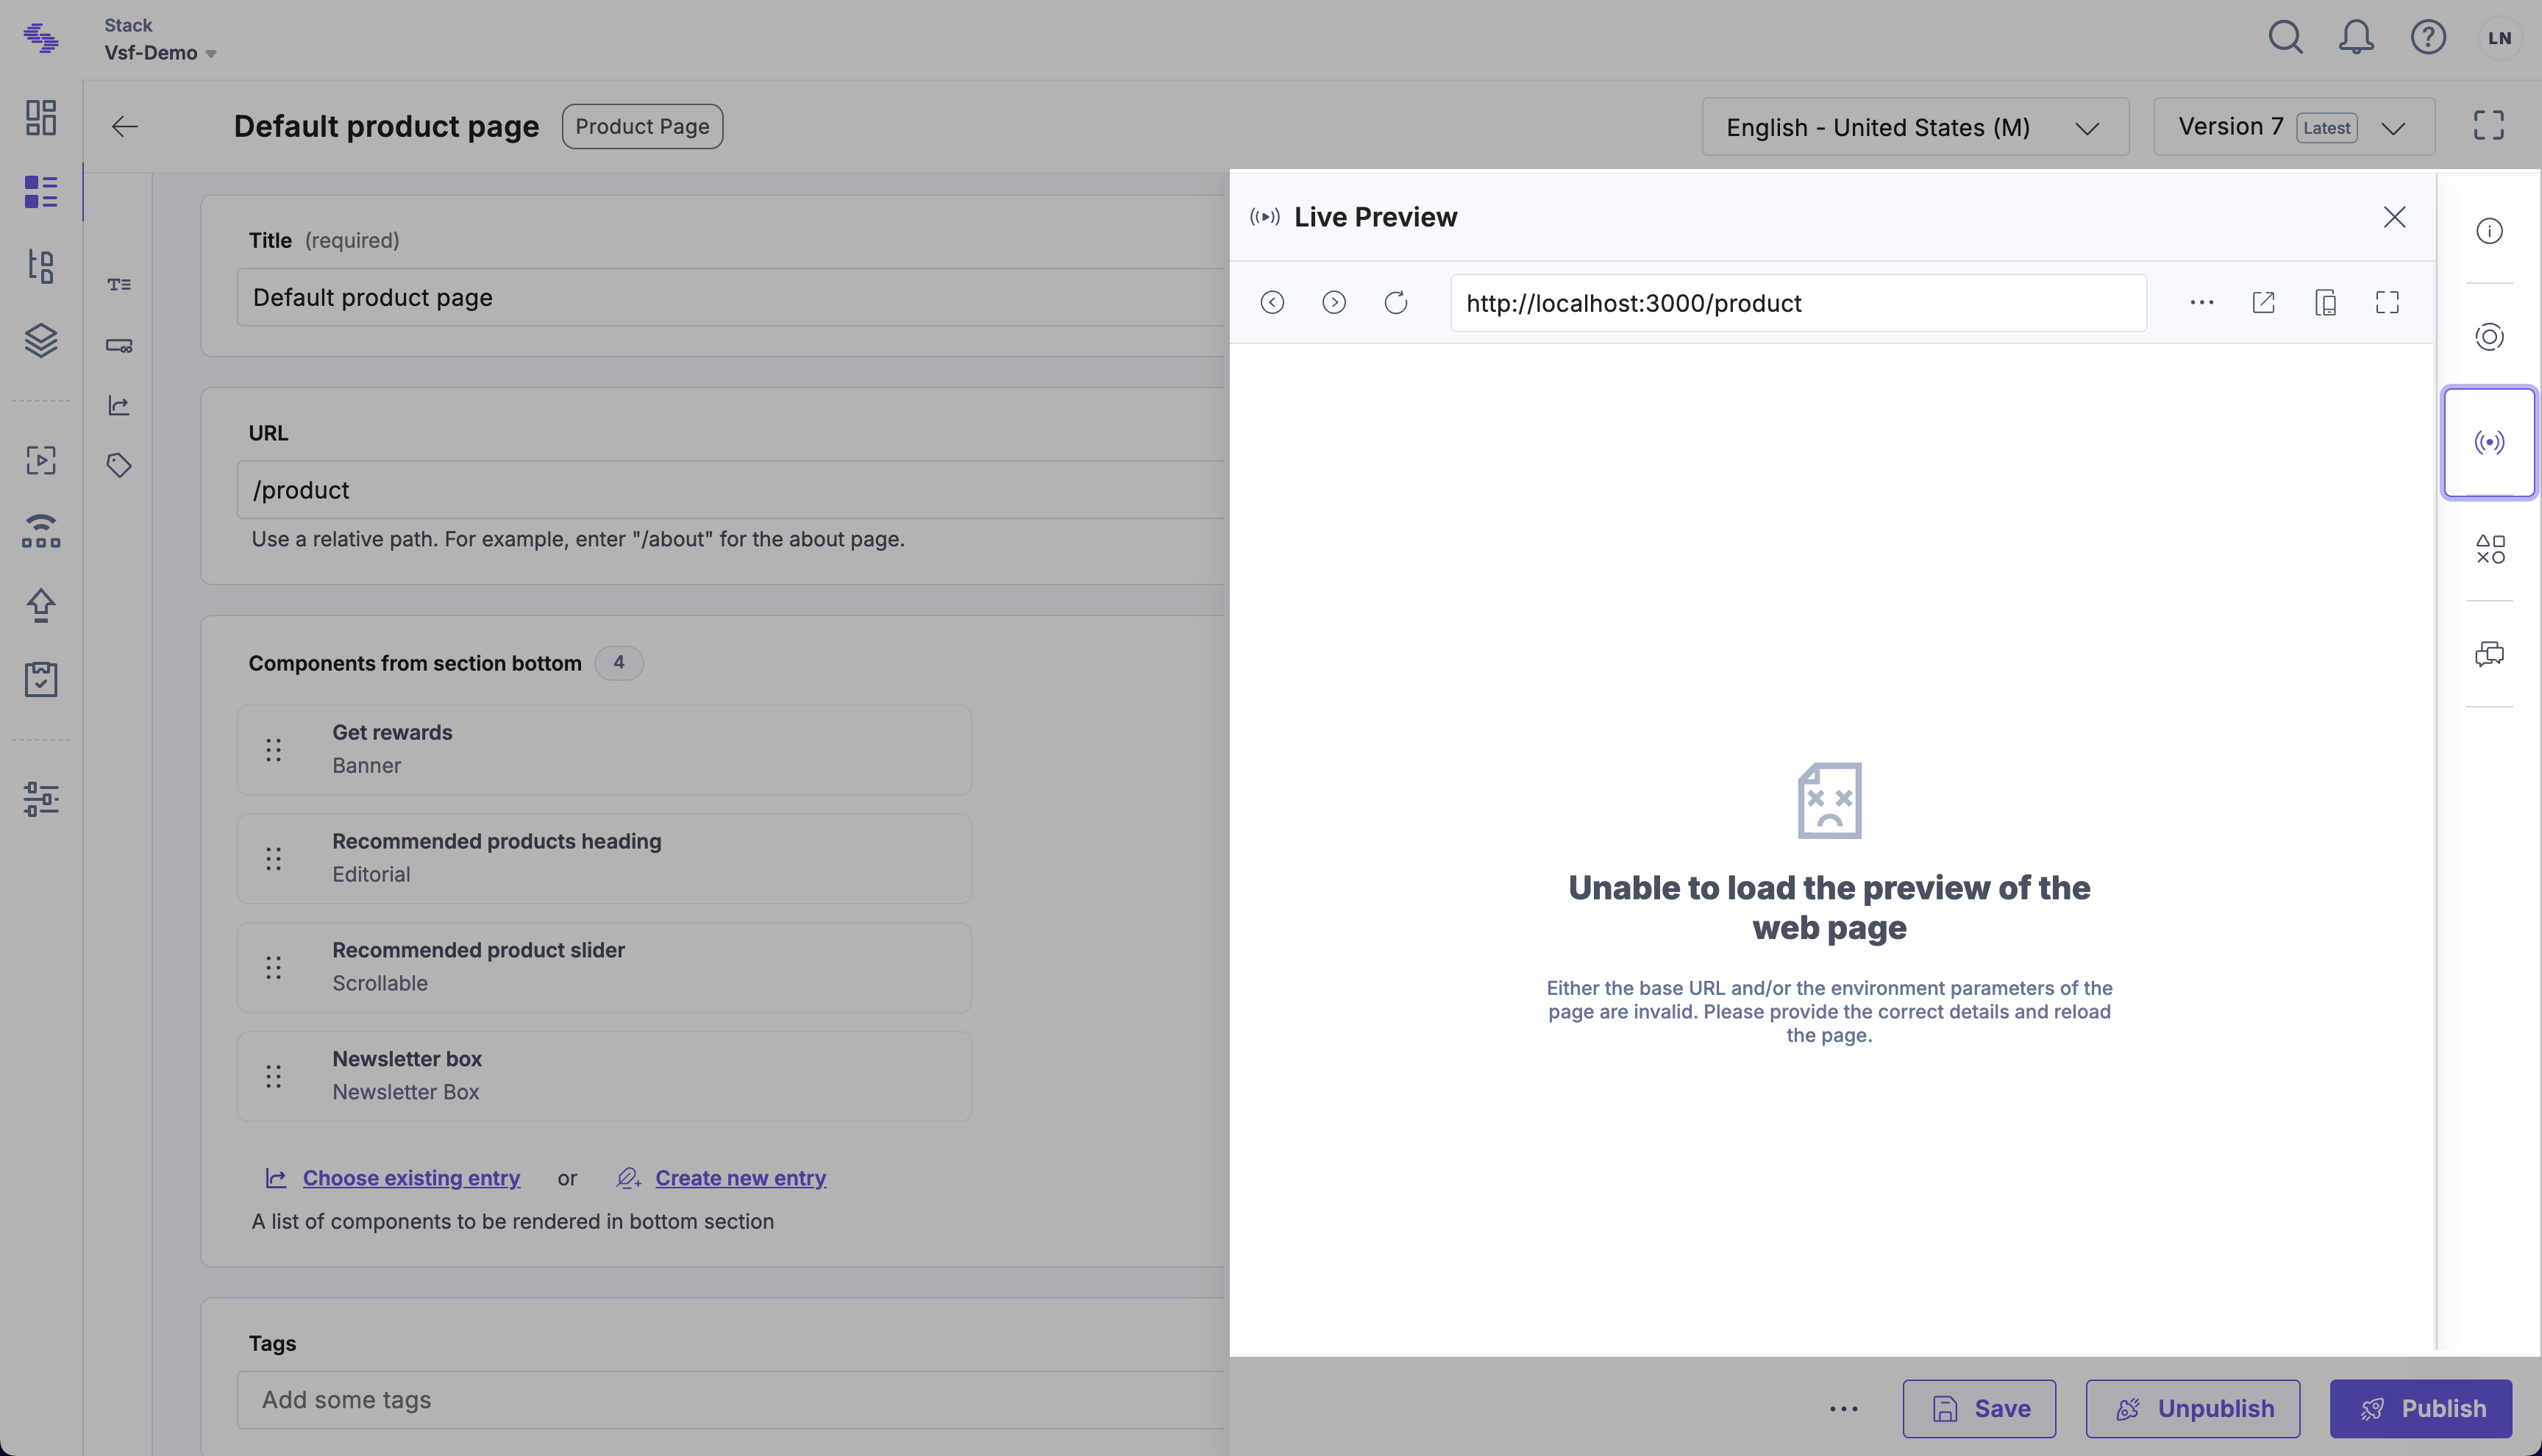The width and height of the screenshot is (2542, 1456).
Task: Open the Visual experience play icon in sidebar
Action: click(x=41, y=460)
